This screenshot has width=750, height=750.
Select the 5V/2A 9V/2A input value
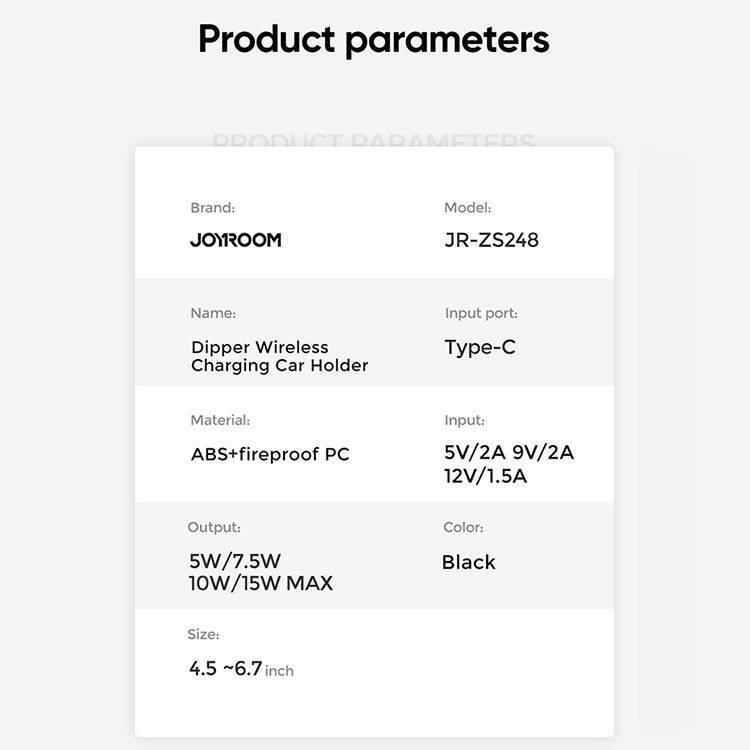pos(509,452)
